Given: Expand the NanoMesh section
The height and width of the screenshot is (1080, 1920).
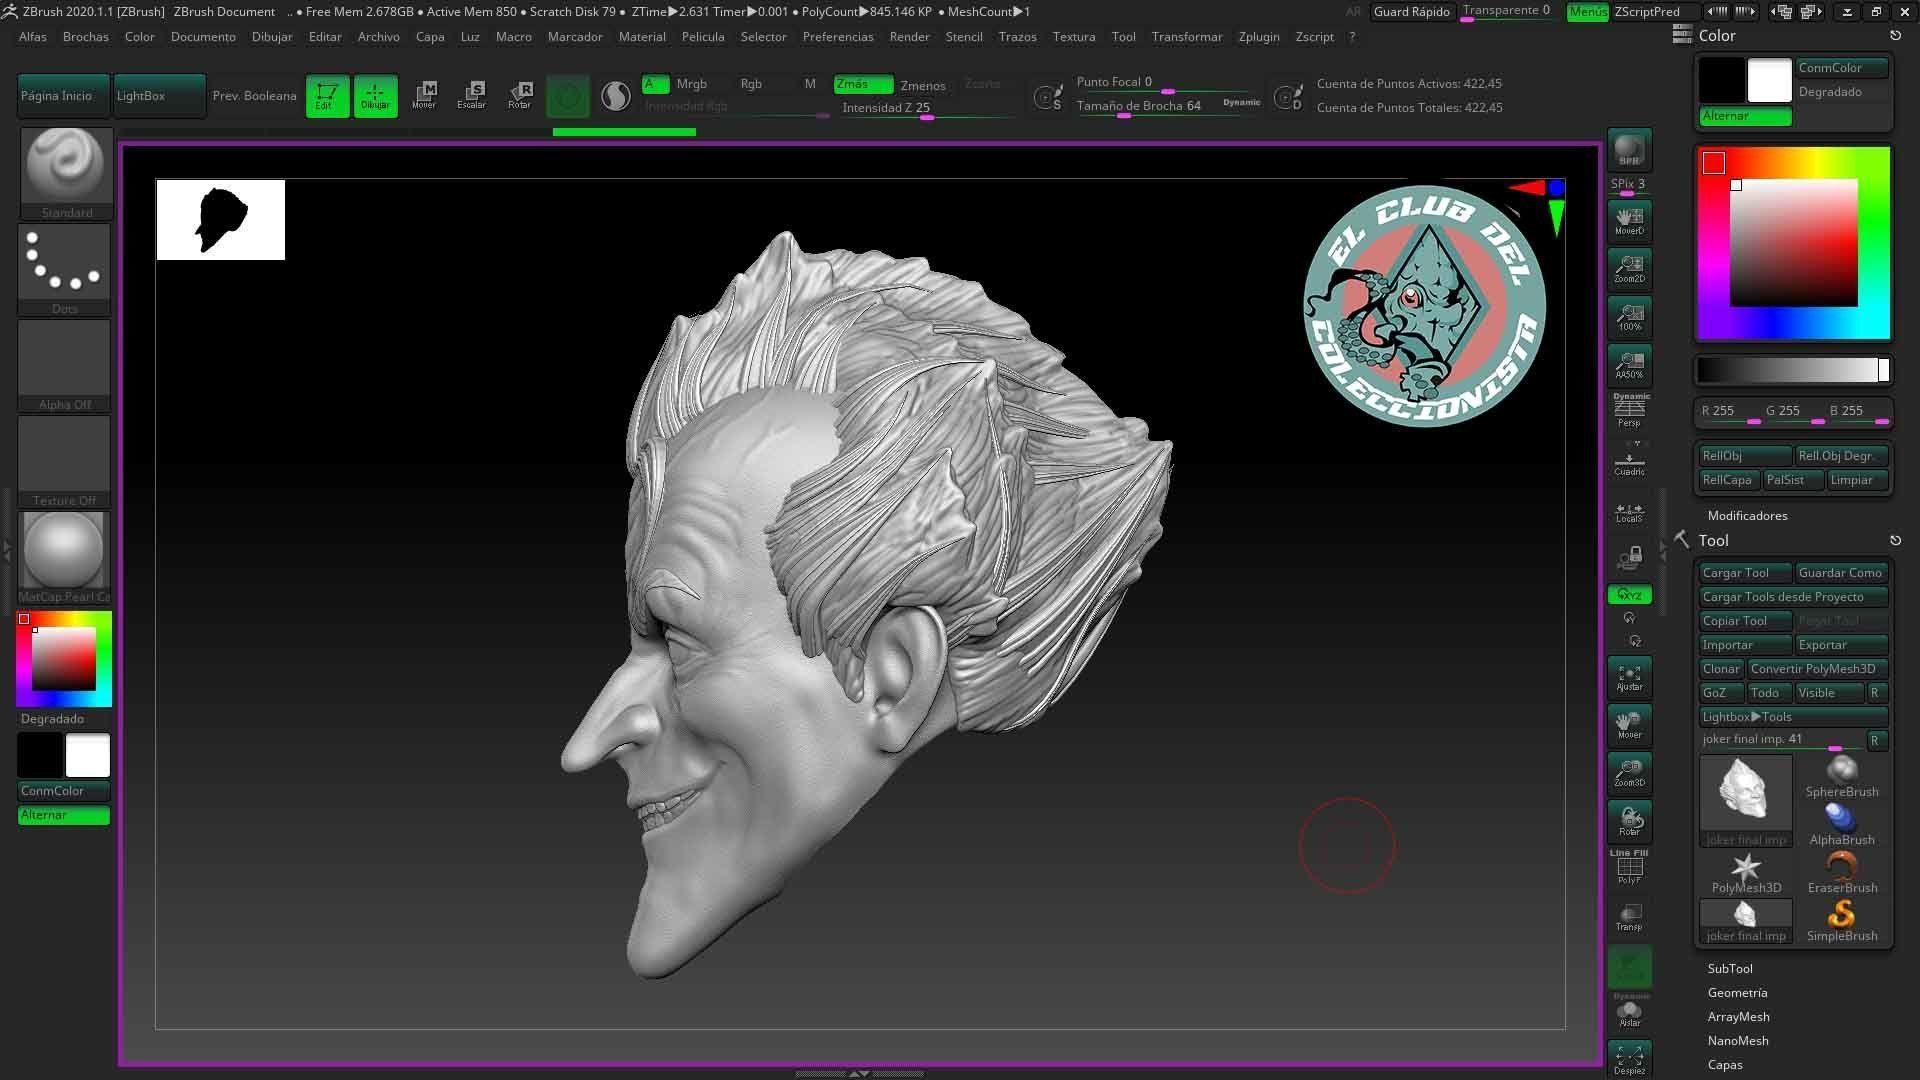Looking at the screenshot, I should point(1738,1040).
